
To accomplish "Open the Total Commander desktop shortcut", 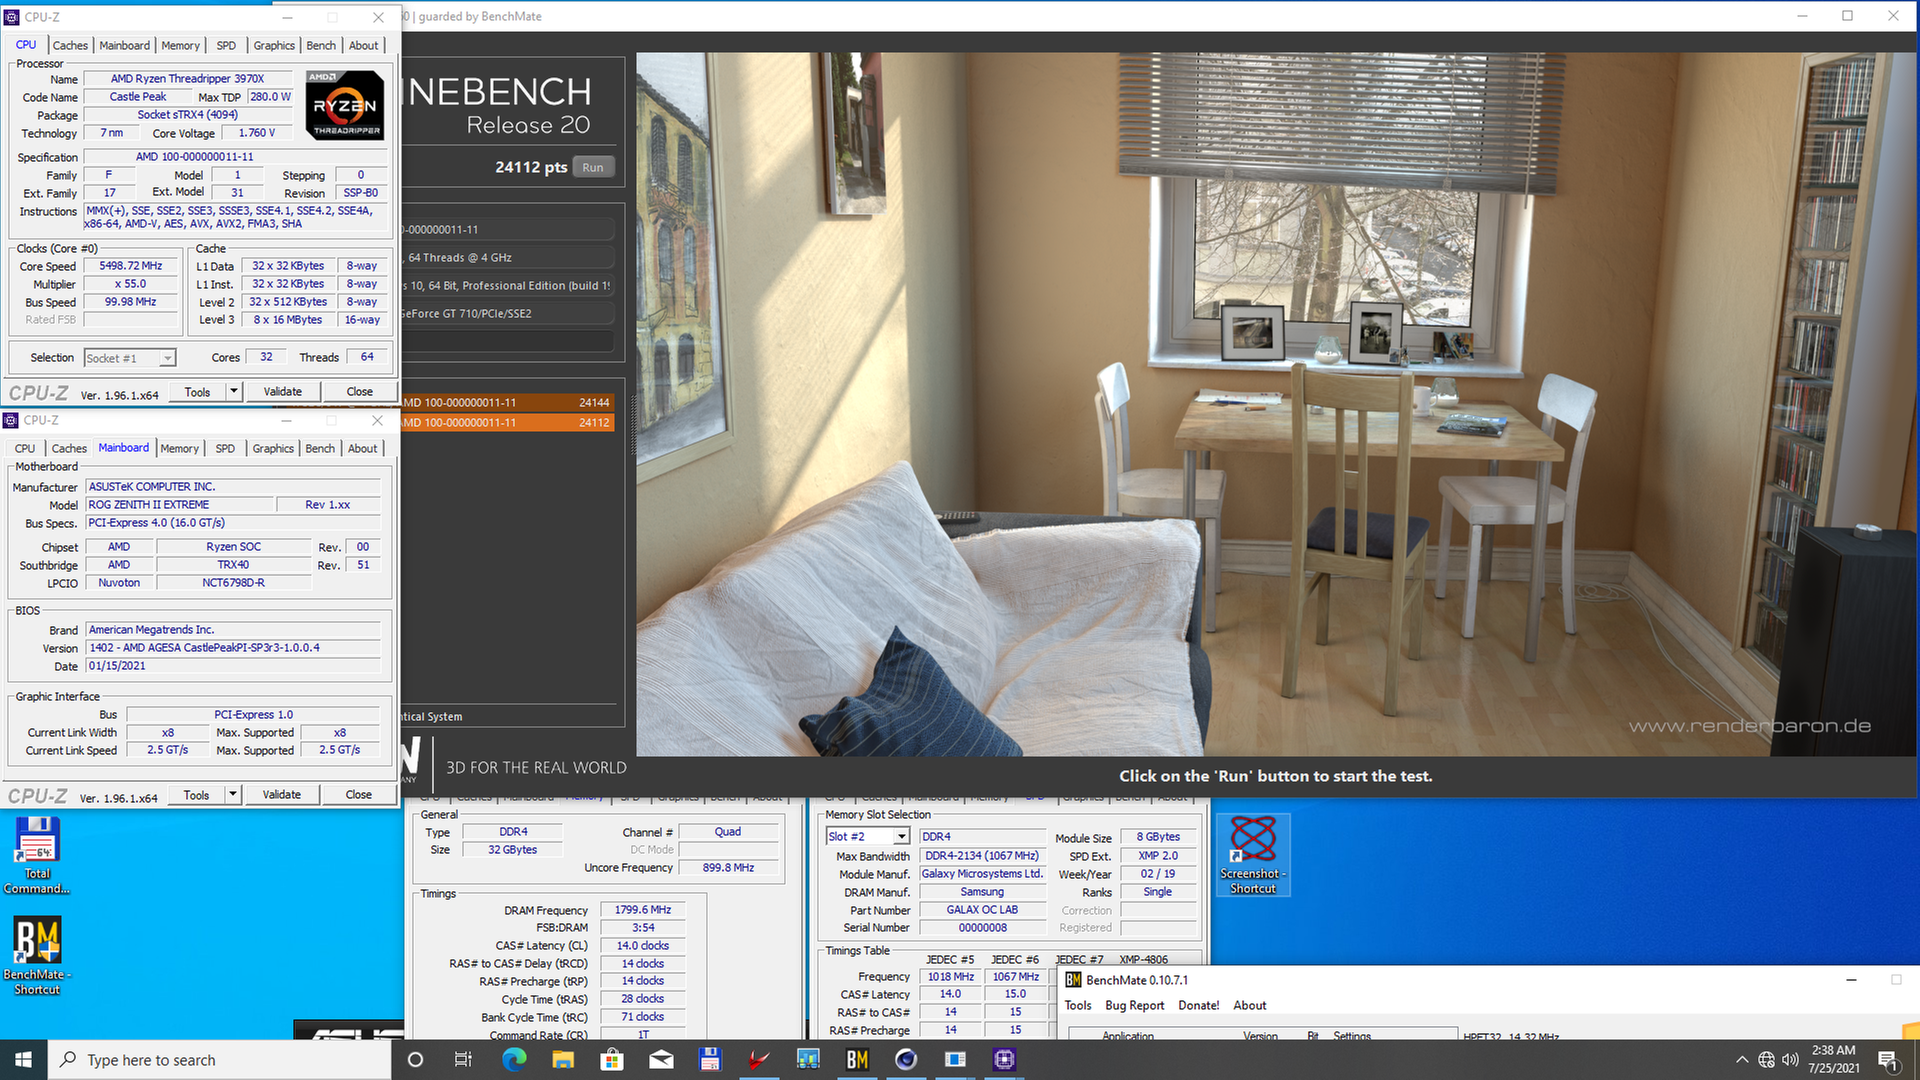I will [x=37, y=855].
